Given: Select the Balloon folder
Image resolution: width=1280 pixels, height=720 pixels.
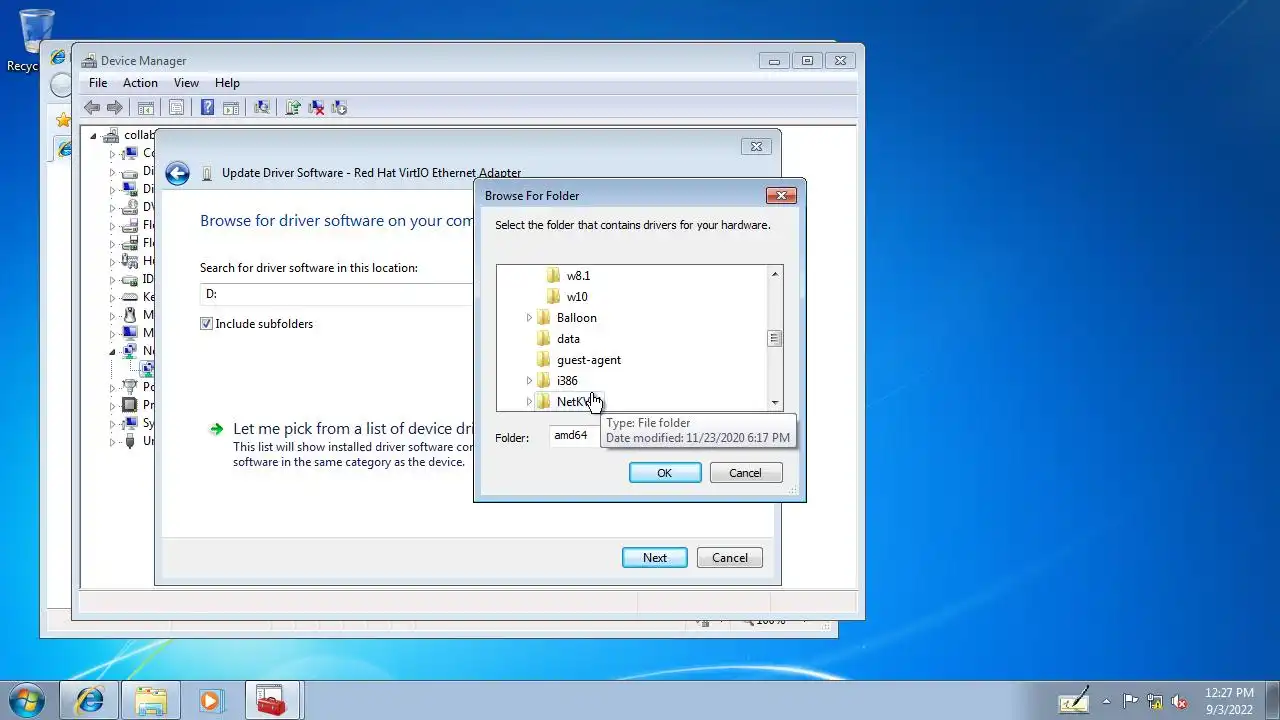Looking at the screenshot, I should click(576, 318).
